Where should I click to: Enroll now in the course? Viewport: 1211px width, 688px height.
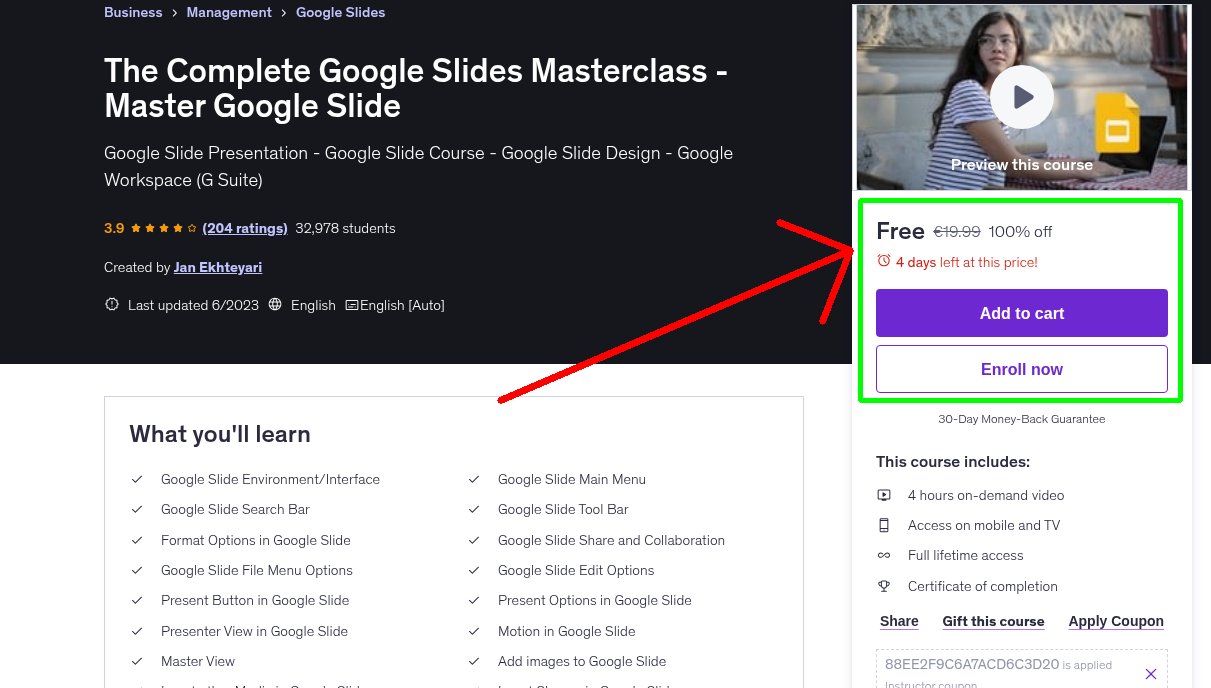(x=1021, y=369)
